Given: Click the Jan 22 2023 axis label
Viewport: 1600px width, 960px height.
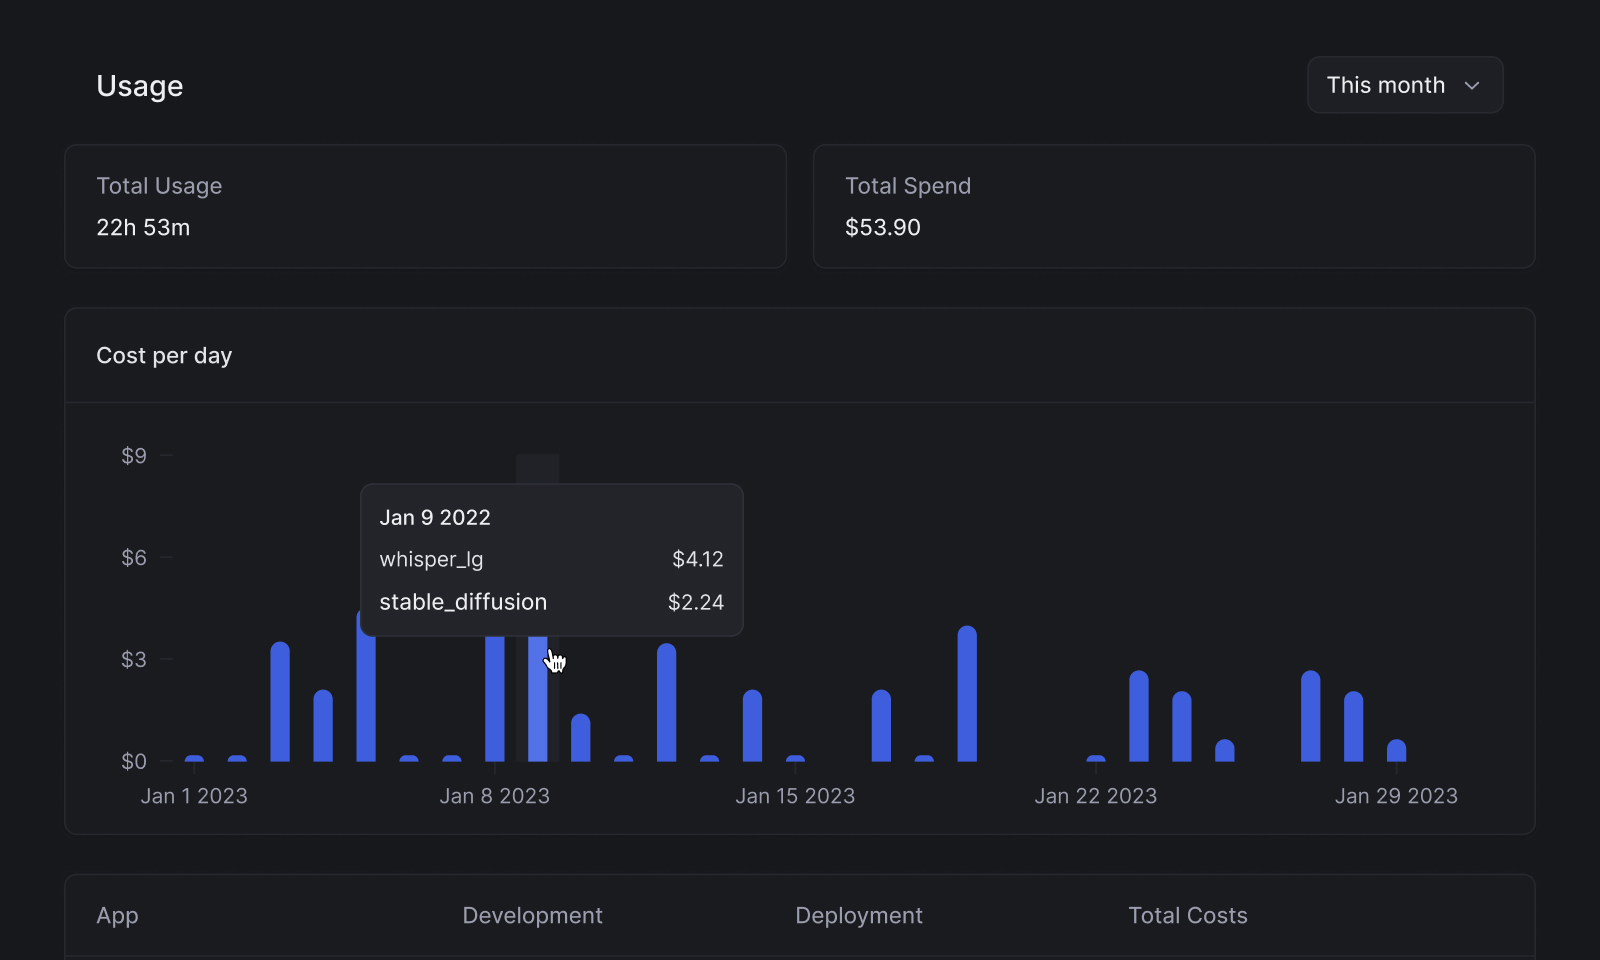Looking at the screenshot, I should click(1096, 796).
